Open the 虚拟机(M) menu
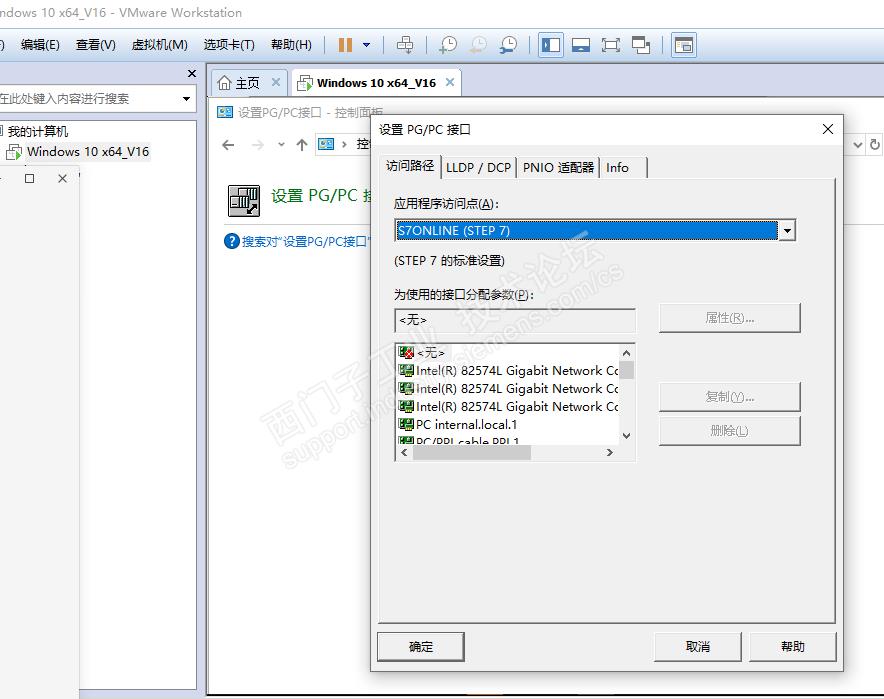 pos(160,45)
